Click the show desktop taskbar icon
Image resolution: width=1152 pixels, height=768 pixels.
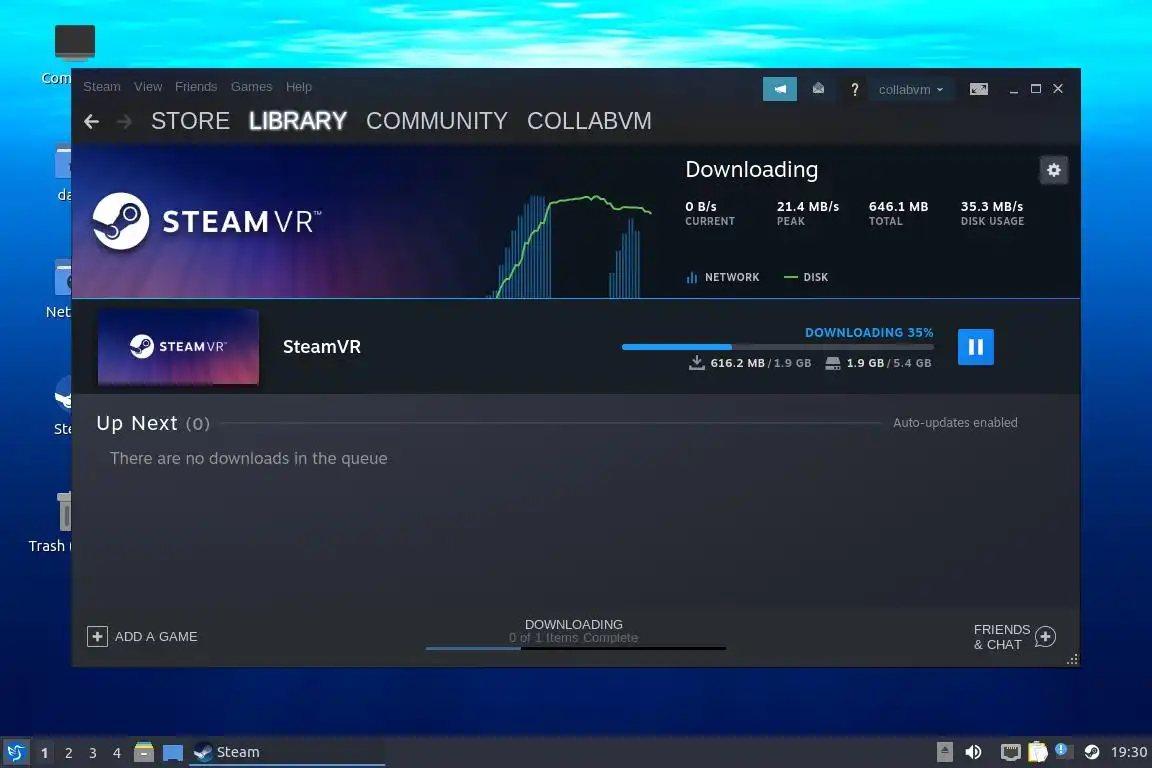173,753
